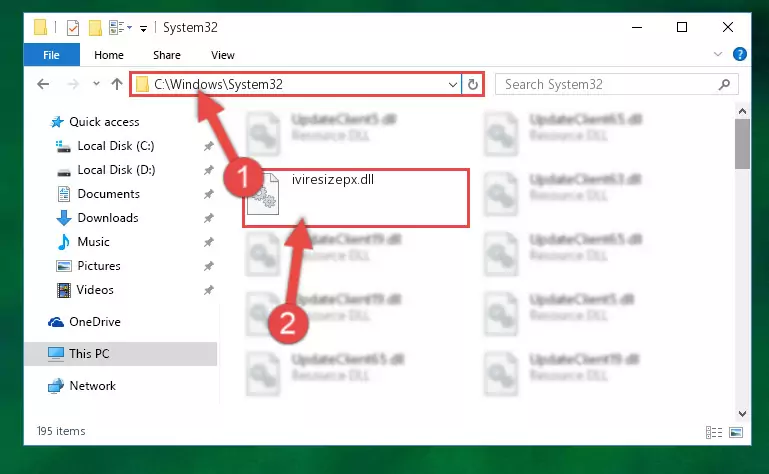Image resolution: width=769 pixels, height=474 pixels.
Task: Open the Downloads folder shortcut
Action: [x=108, y=218]
